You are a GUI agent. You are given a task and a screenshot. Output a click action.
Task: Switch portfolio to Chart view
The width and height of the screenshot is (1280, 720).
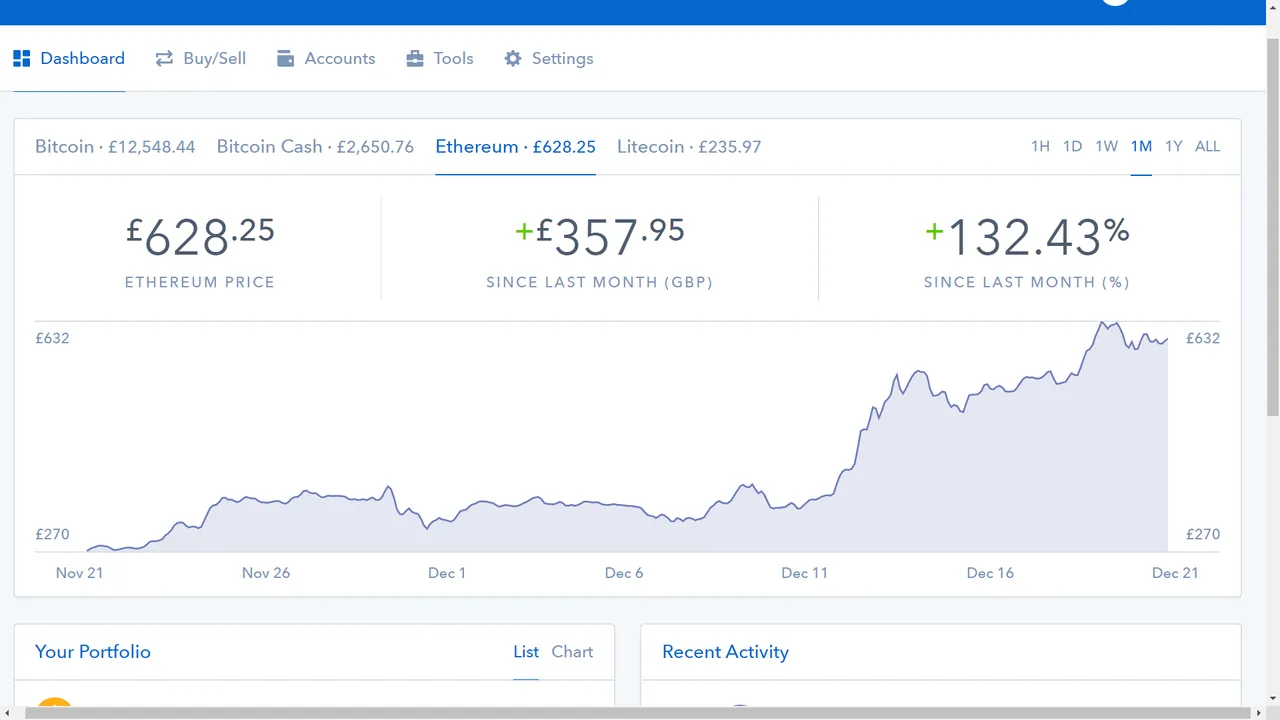coord(572,652)
